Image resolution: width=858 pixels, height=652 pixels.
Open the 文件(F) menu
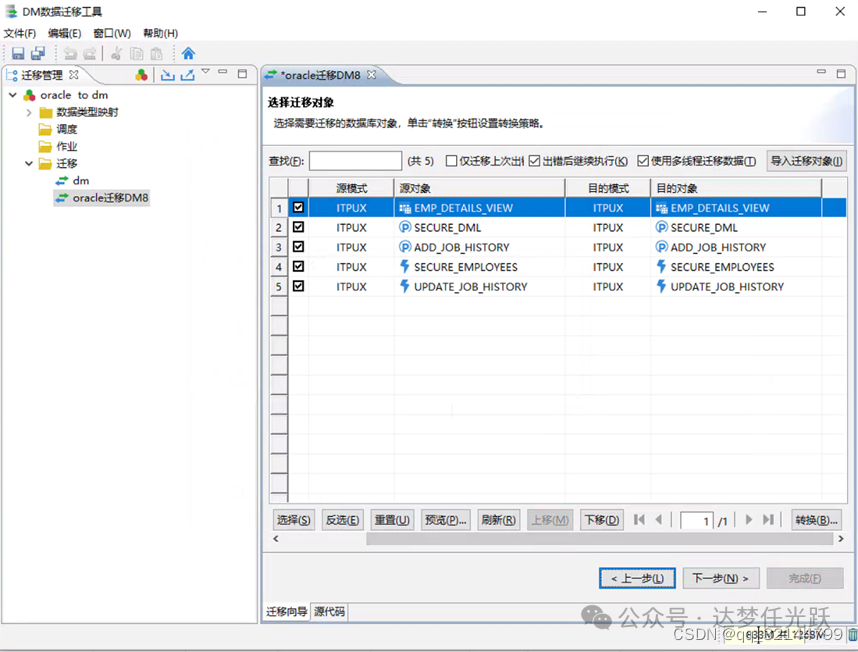[20, 33]
